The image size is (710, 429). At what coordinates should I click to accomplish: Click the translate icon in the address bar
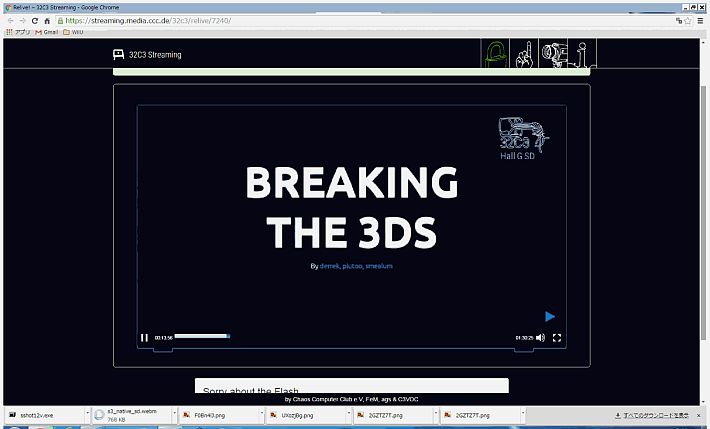(679, 21)
